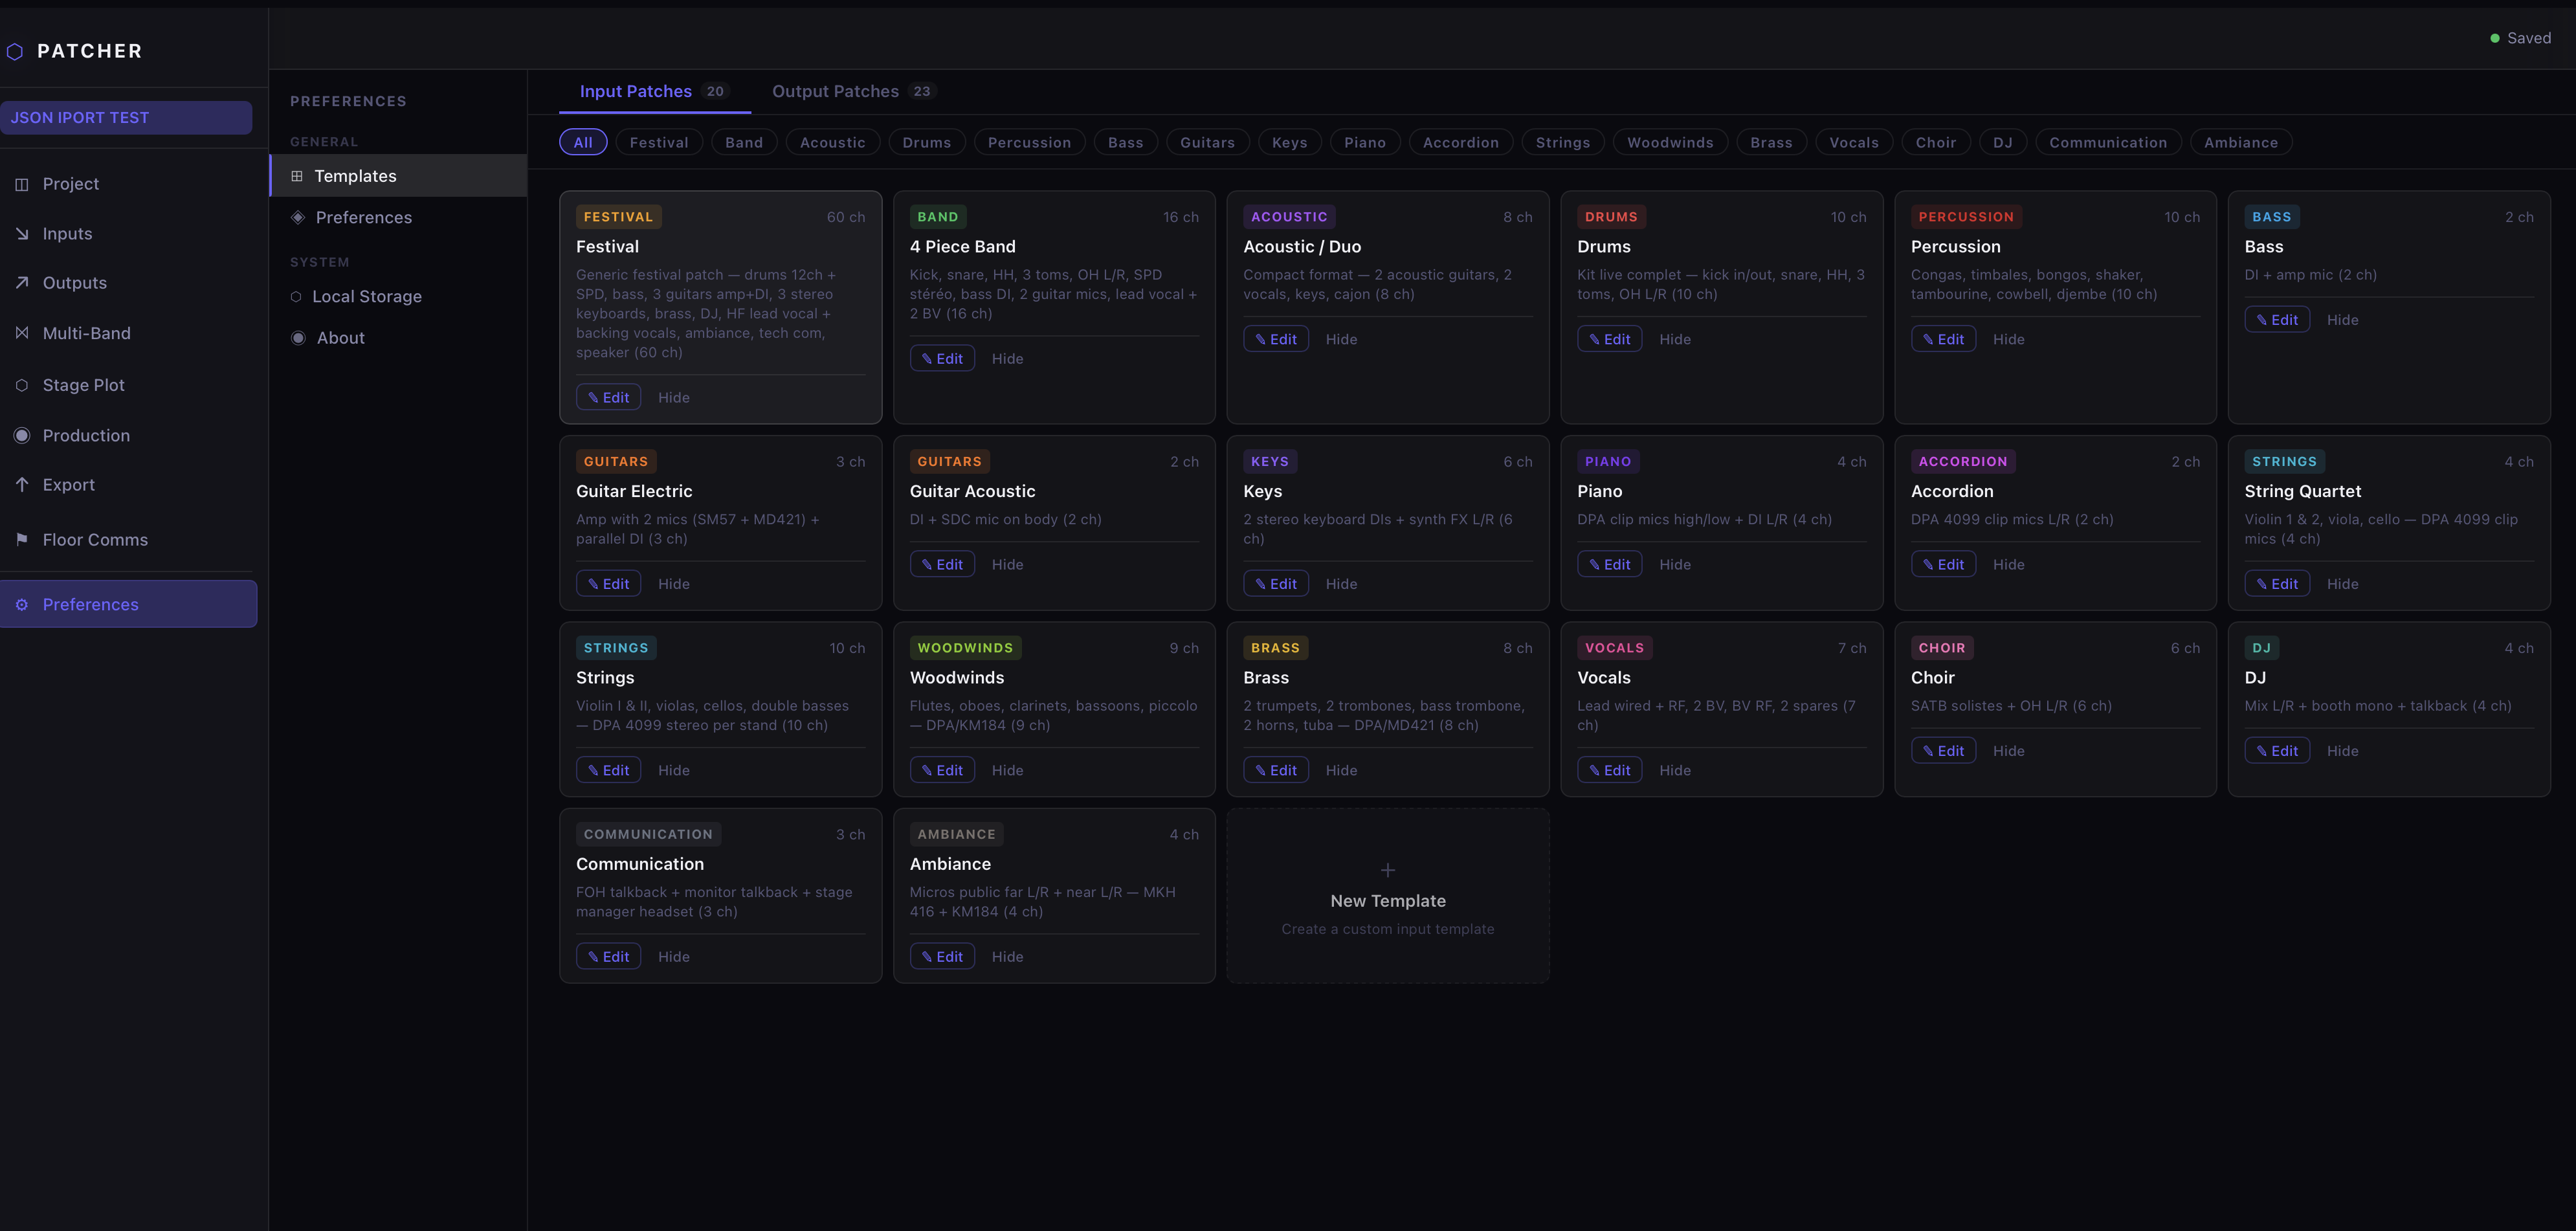The image size is (2576, 1231).
Task: Click the DRUMS red category tag
Action: [x=1611, y=217]
